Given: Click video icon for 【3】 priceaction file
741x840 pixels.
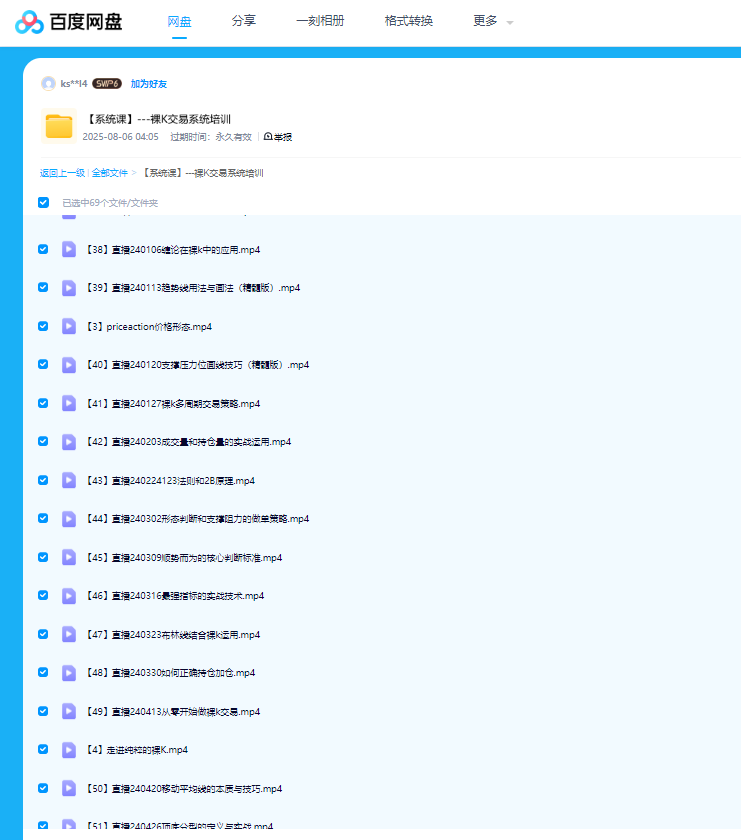Looking at the screenshot, I should (x=69, y=326).
